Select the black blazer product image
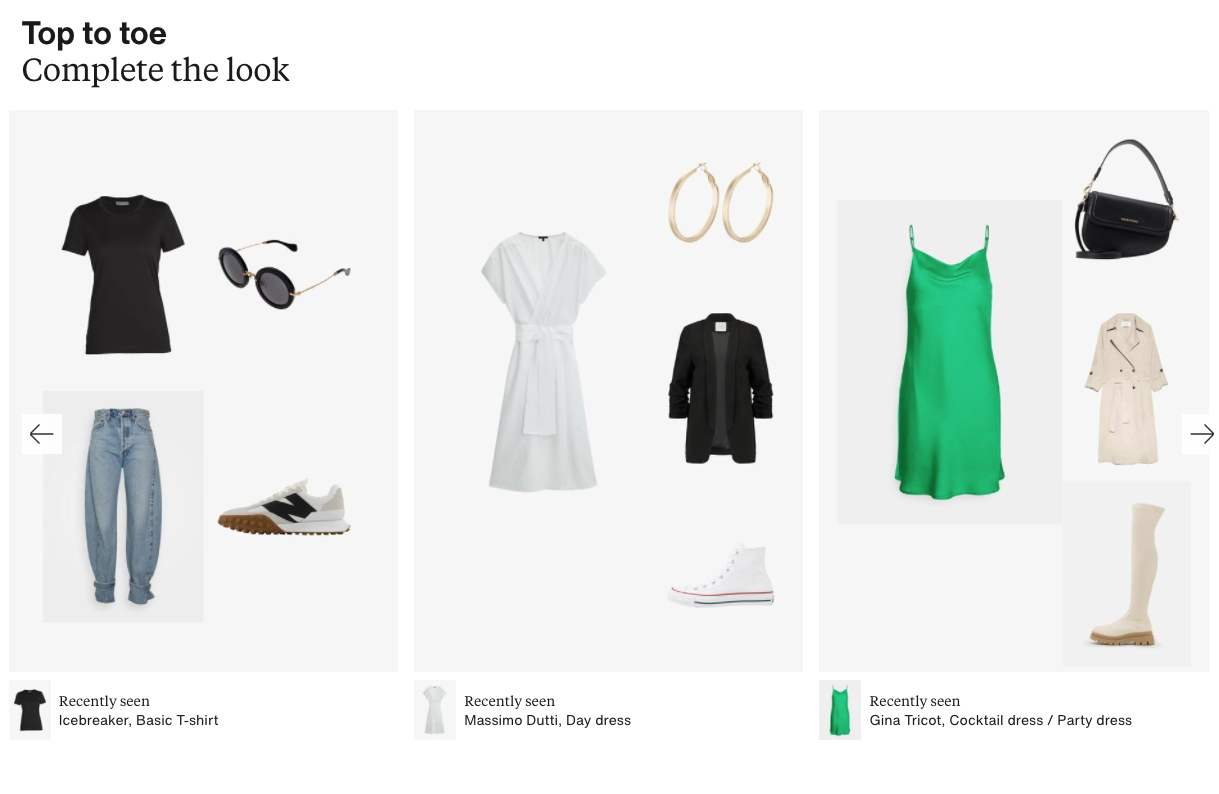Image resolution: width=1219 pixels, height=794 pixels. tap(721, 389)
